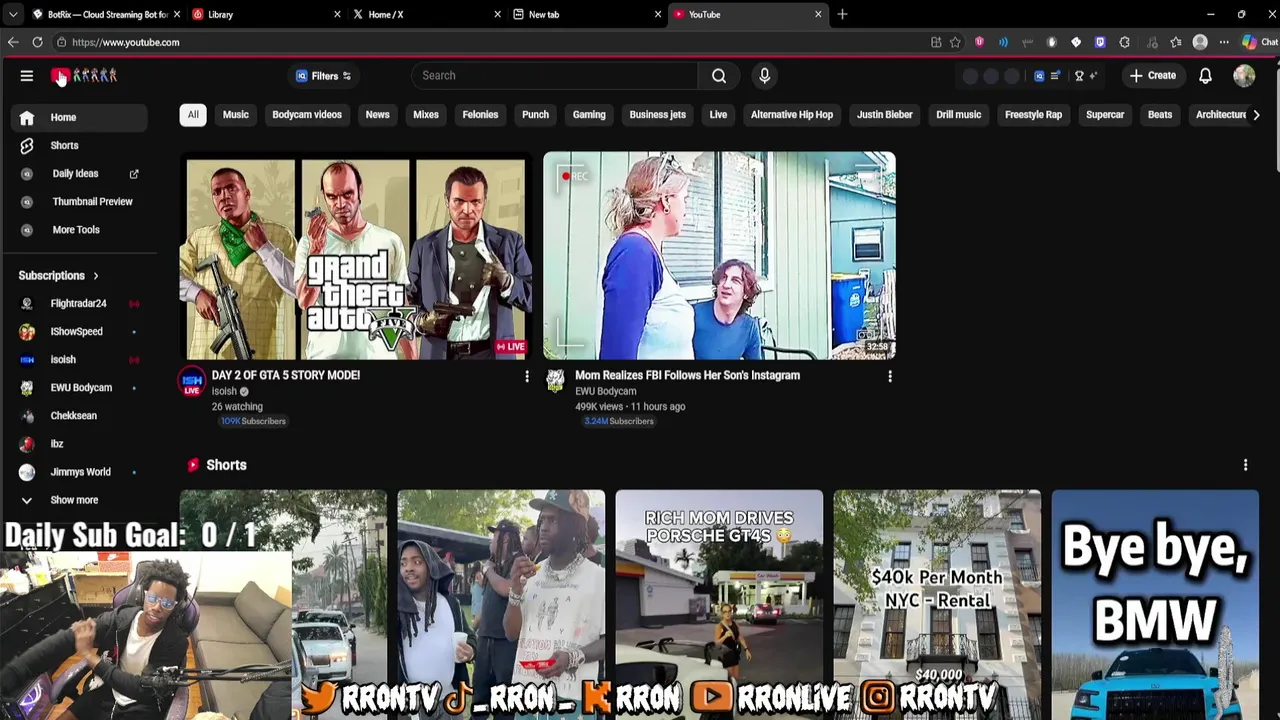Open Thumbnail Preview in sidebar
The image size is (1280, 720).
coord(79,202)
